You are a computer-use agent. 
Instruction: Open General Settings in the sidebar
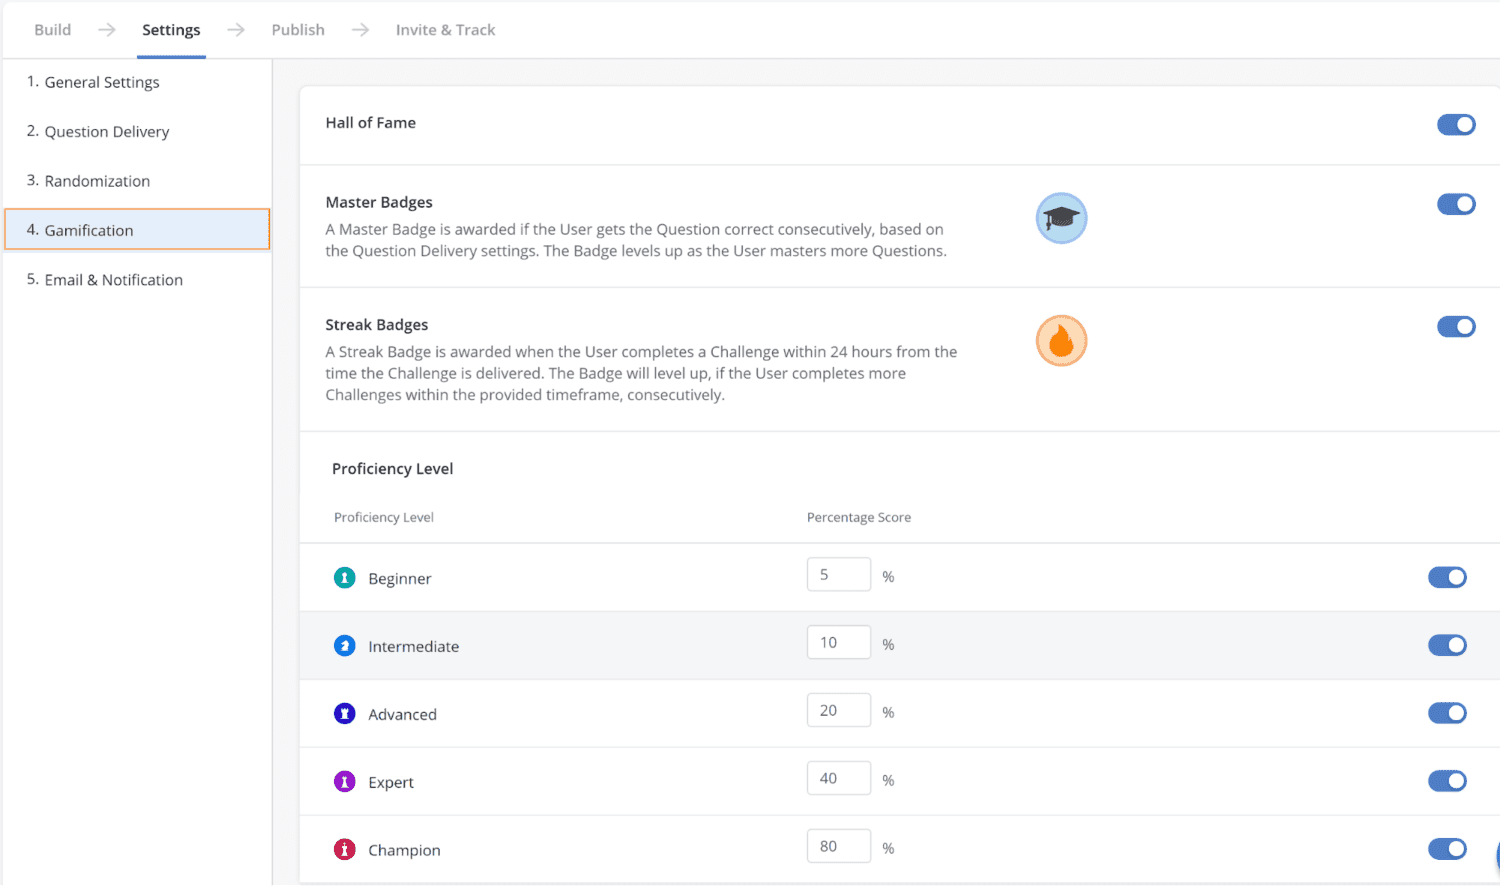[x=102, y=82]
